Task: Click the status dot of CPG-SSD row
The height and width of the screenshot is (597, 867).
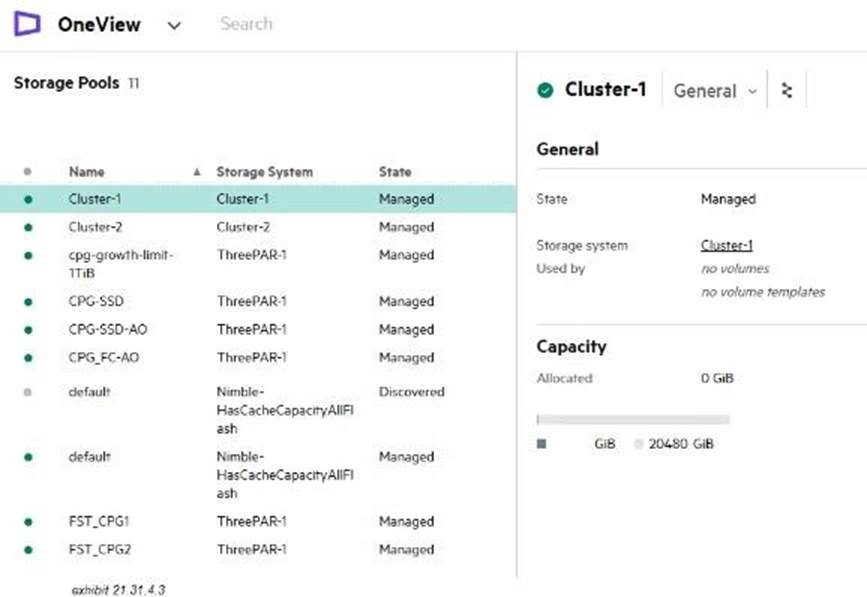Action: [x=28, y=302]
